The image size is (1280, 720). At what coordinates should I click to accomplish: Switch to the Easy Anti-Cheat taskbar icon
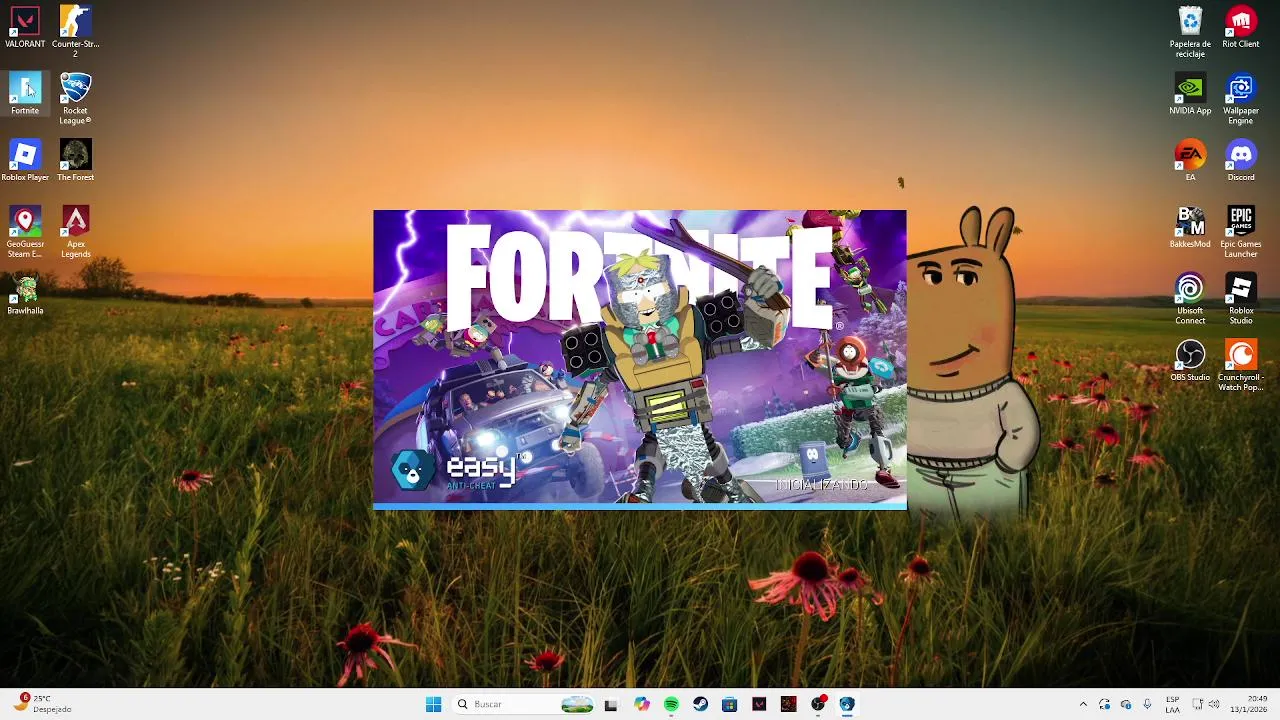coord(847,704)
